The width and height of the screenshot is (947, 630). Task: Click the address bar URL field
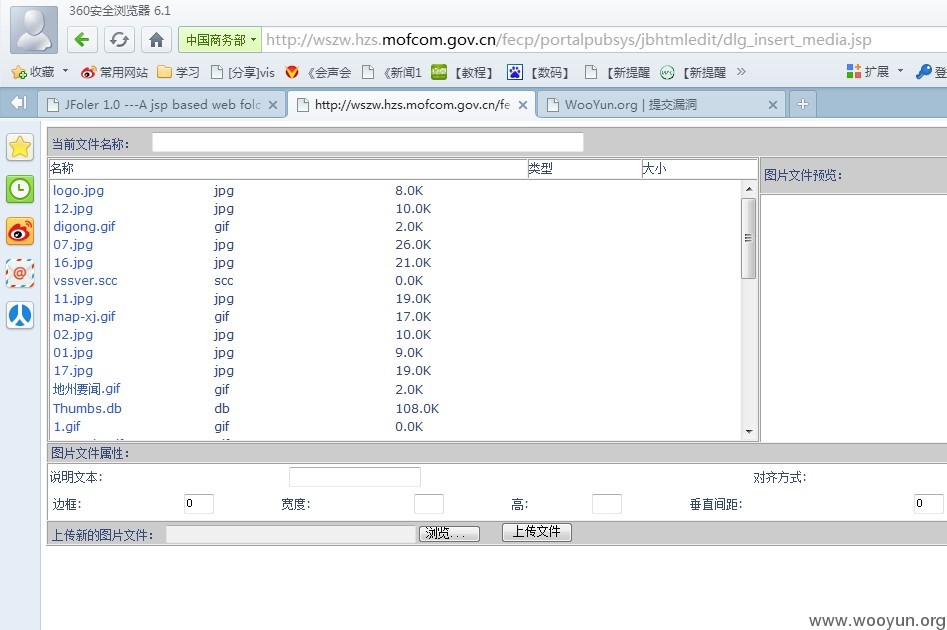pyautogui.click(x=604, y=40)
